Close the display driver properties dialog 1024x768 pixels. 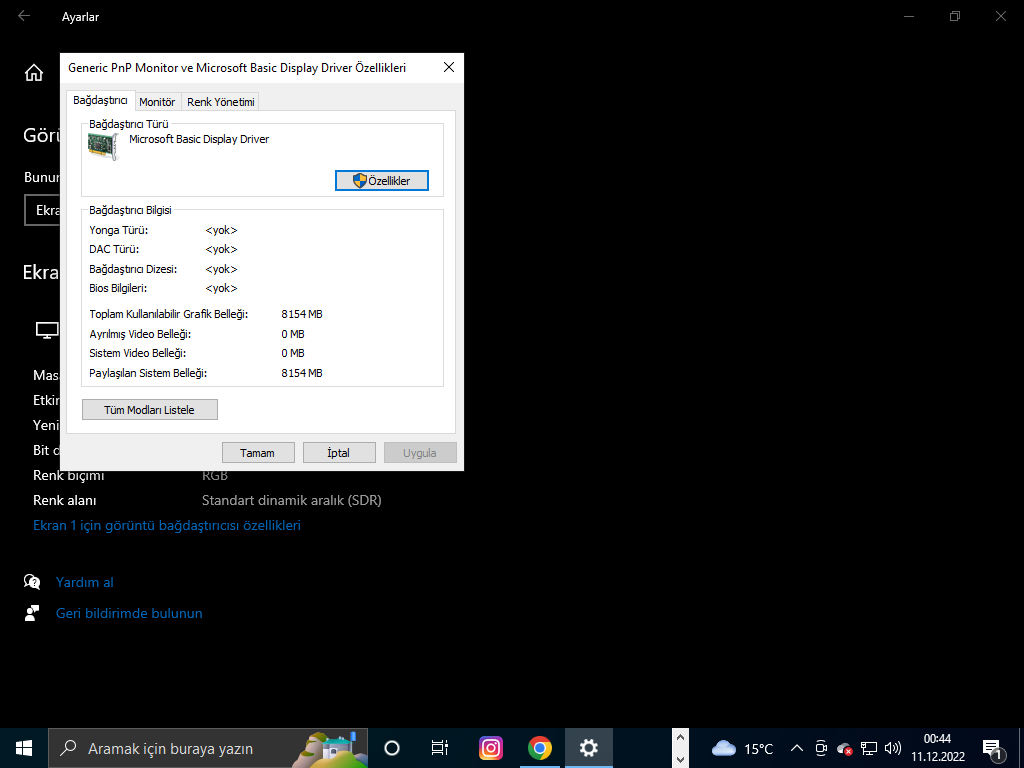[x=449, y=67]
